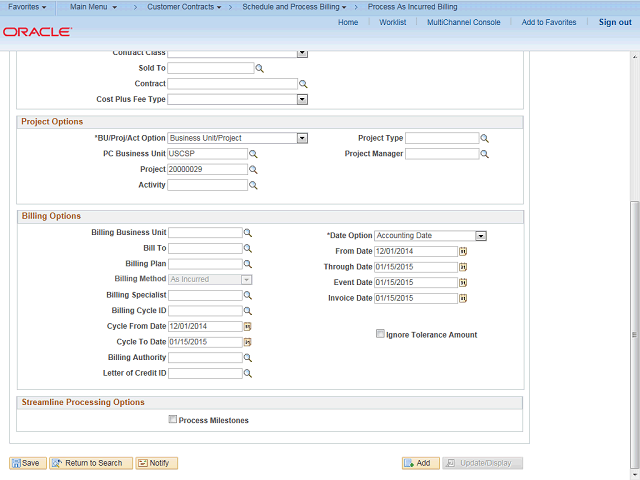
Task: Click the Sign out link
Action: (x=615, y=22)
